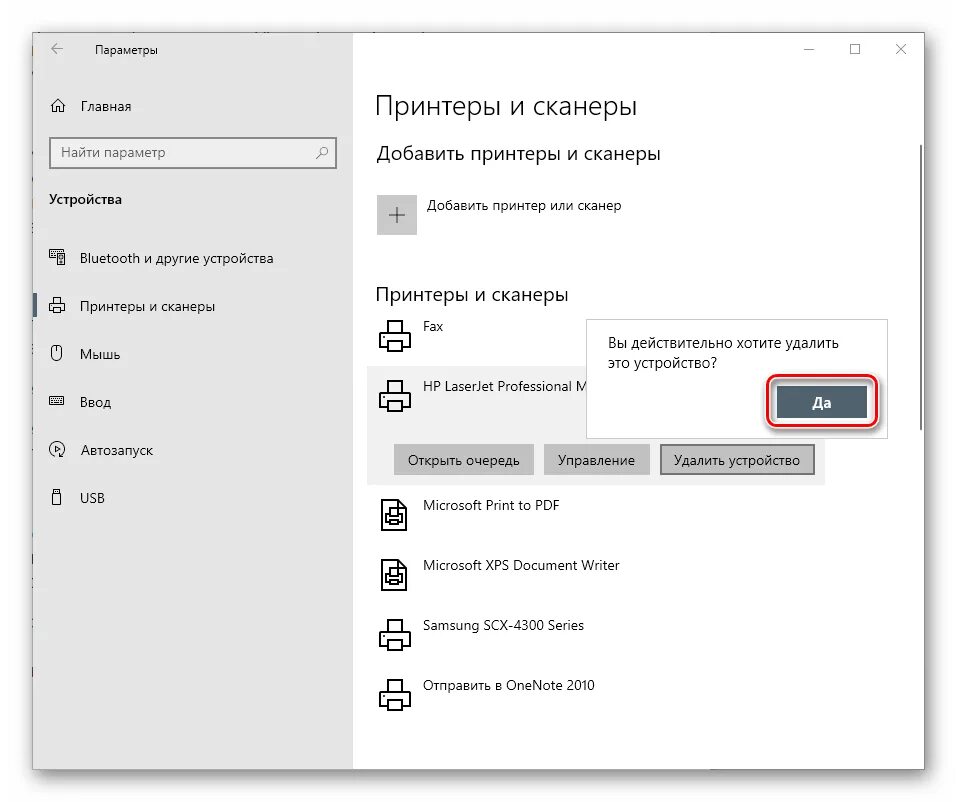Click the Удалить устройство button
The width and height of the screenshot is (957, 802).
(737, 460)
